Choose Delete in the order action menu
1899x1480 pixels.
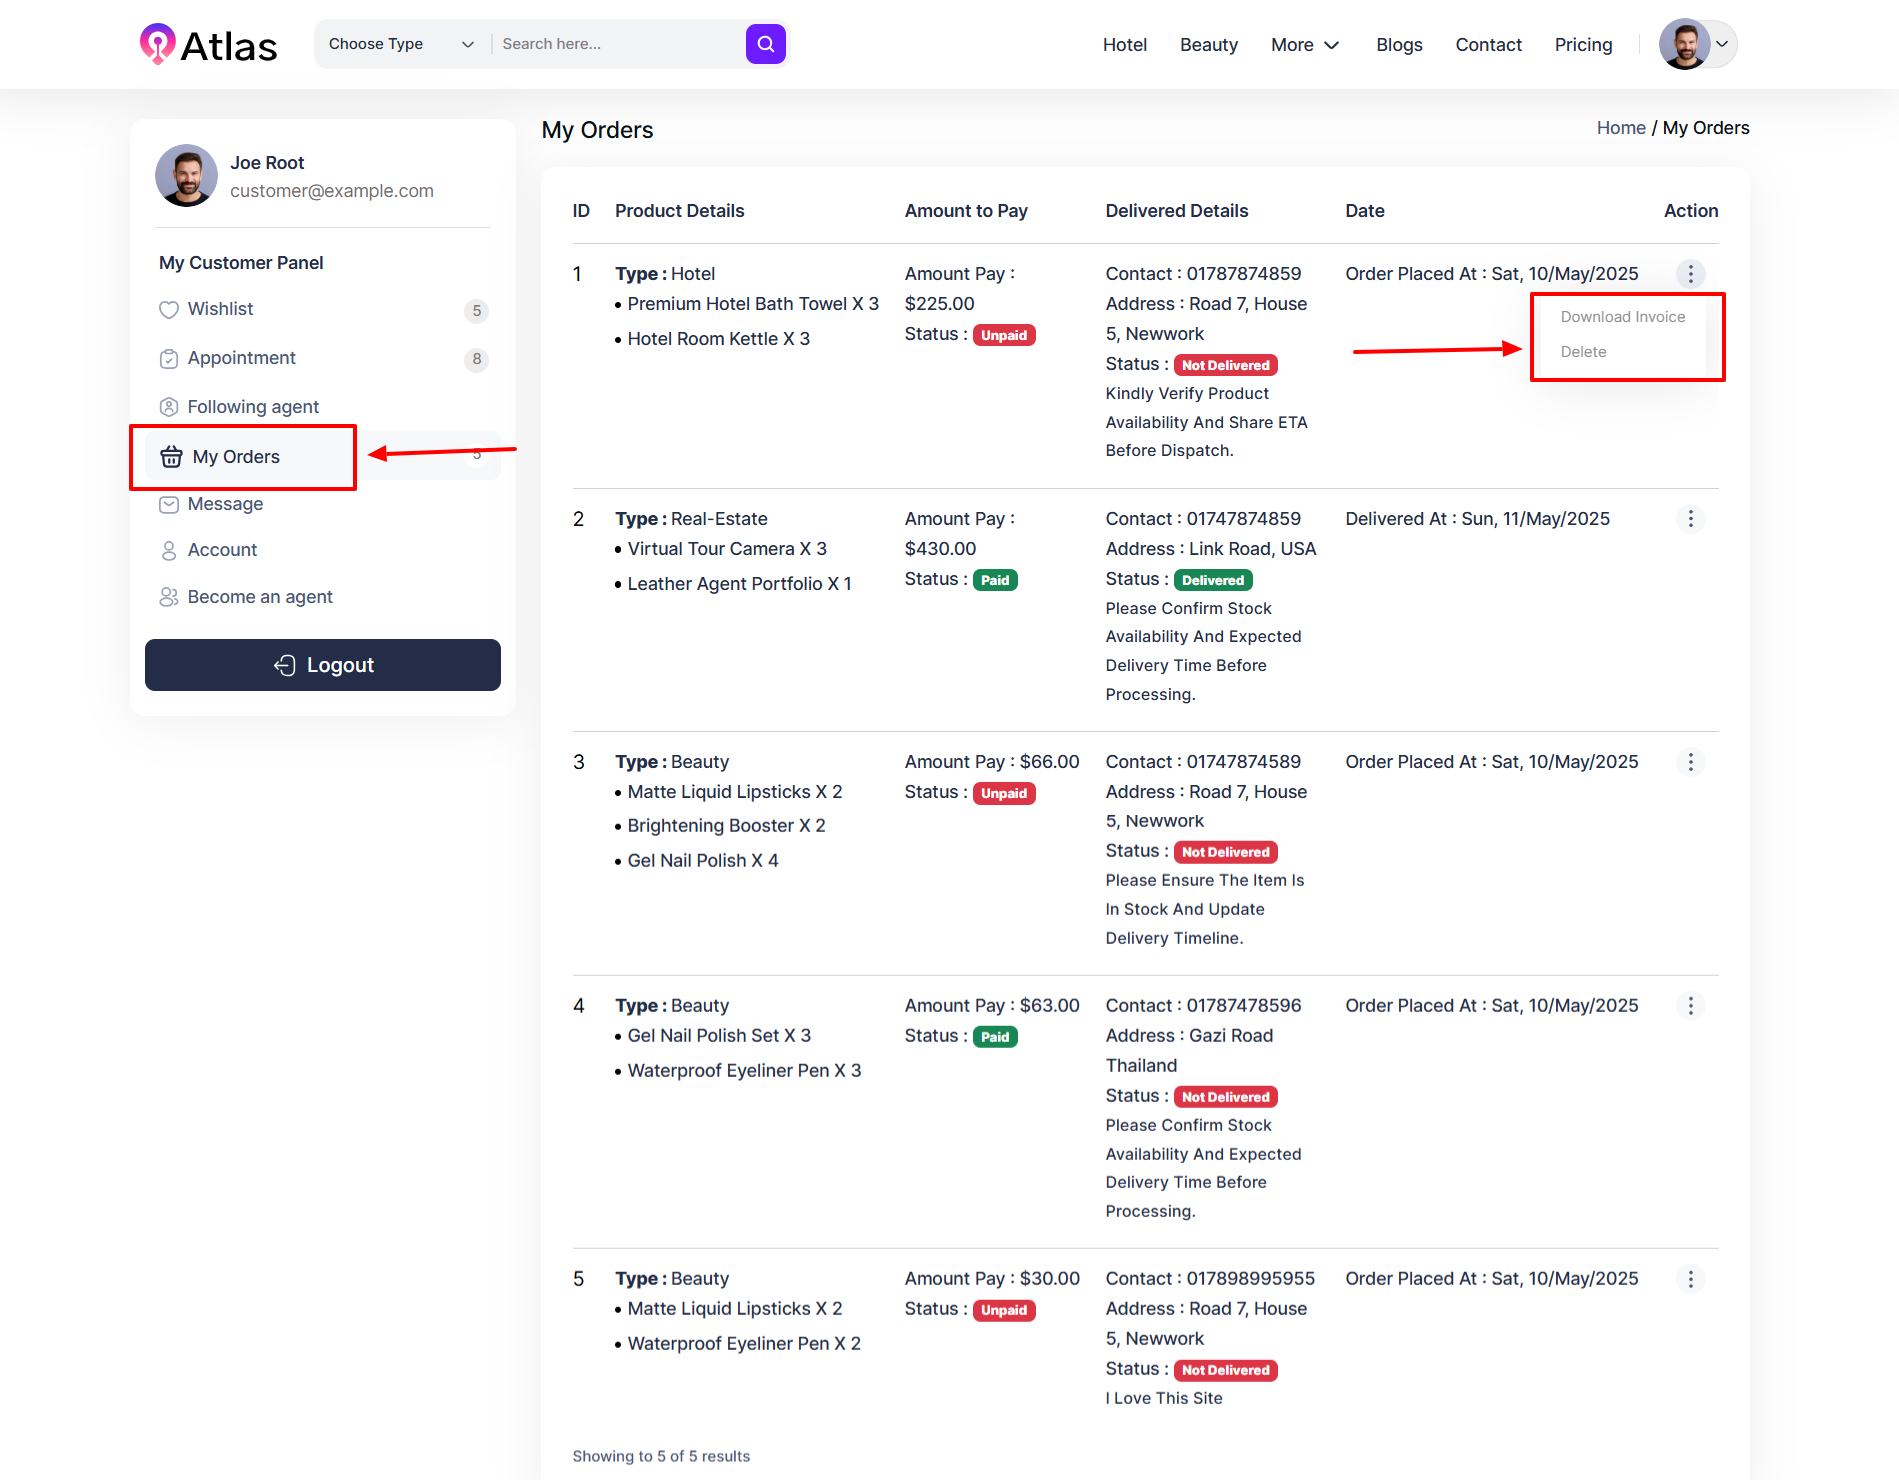[1583, 352]
